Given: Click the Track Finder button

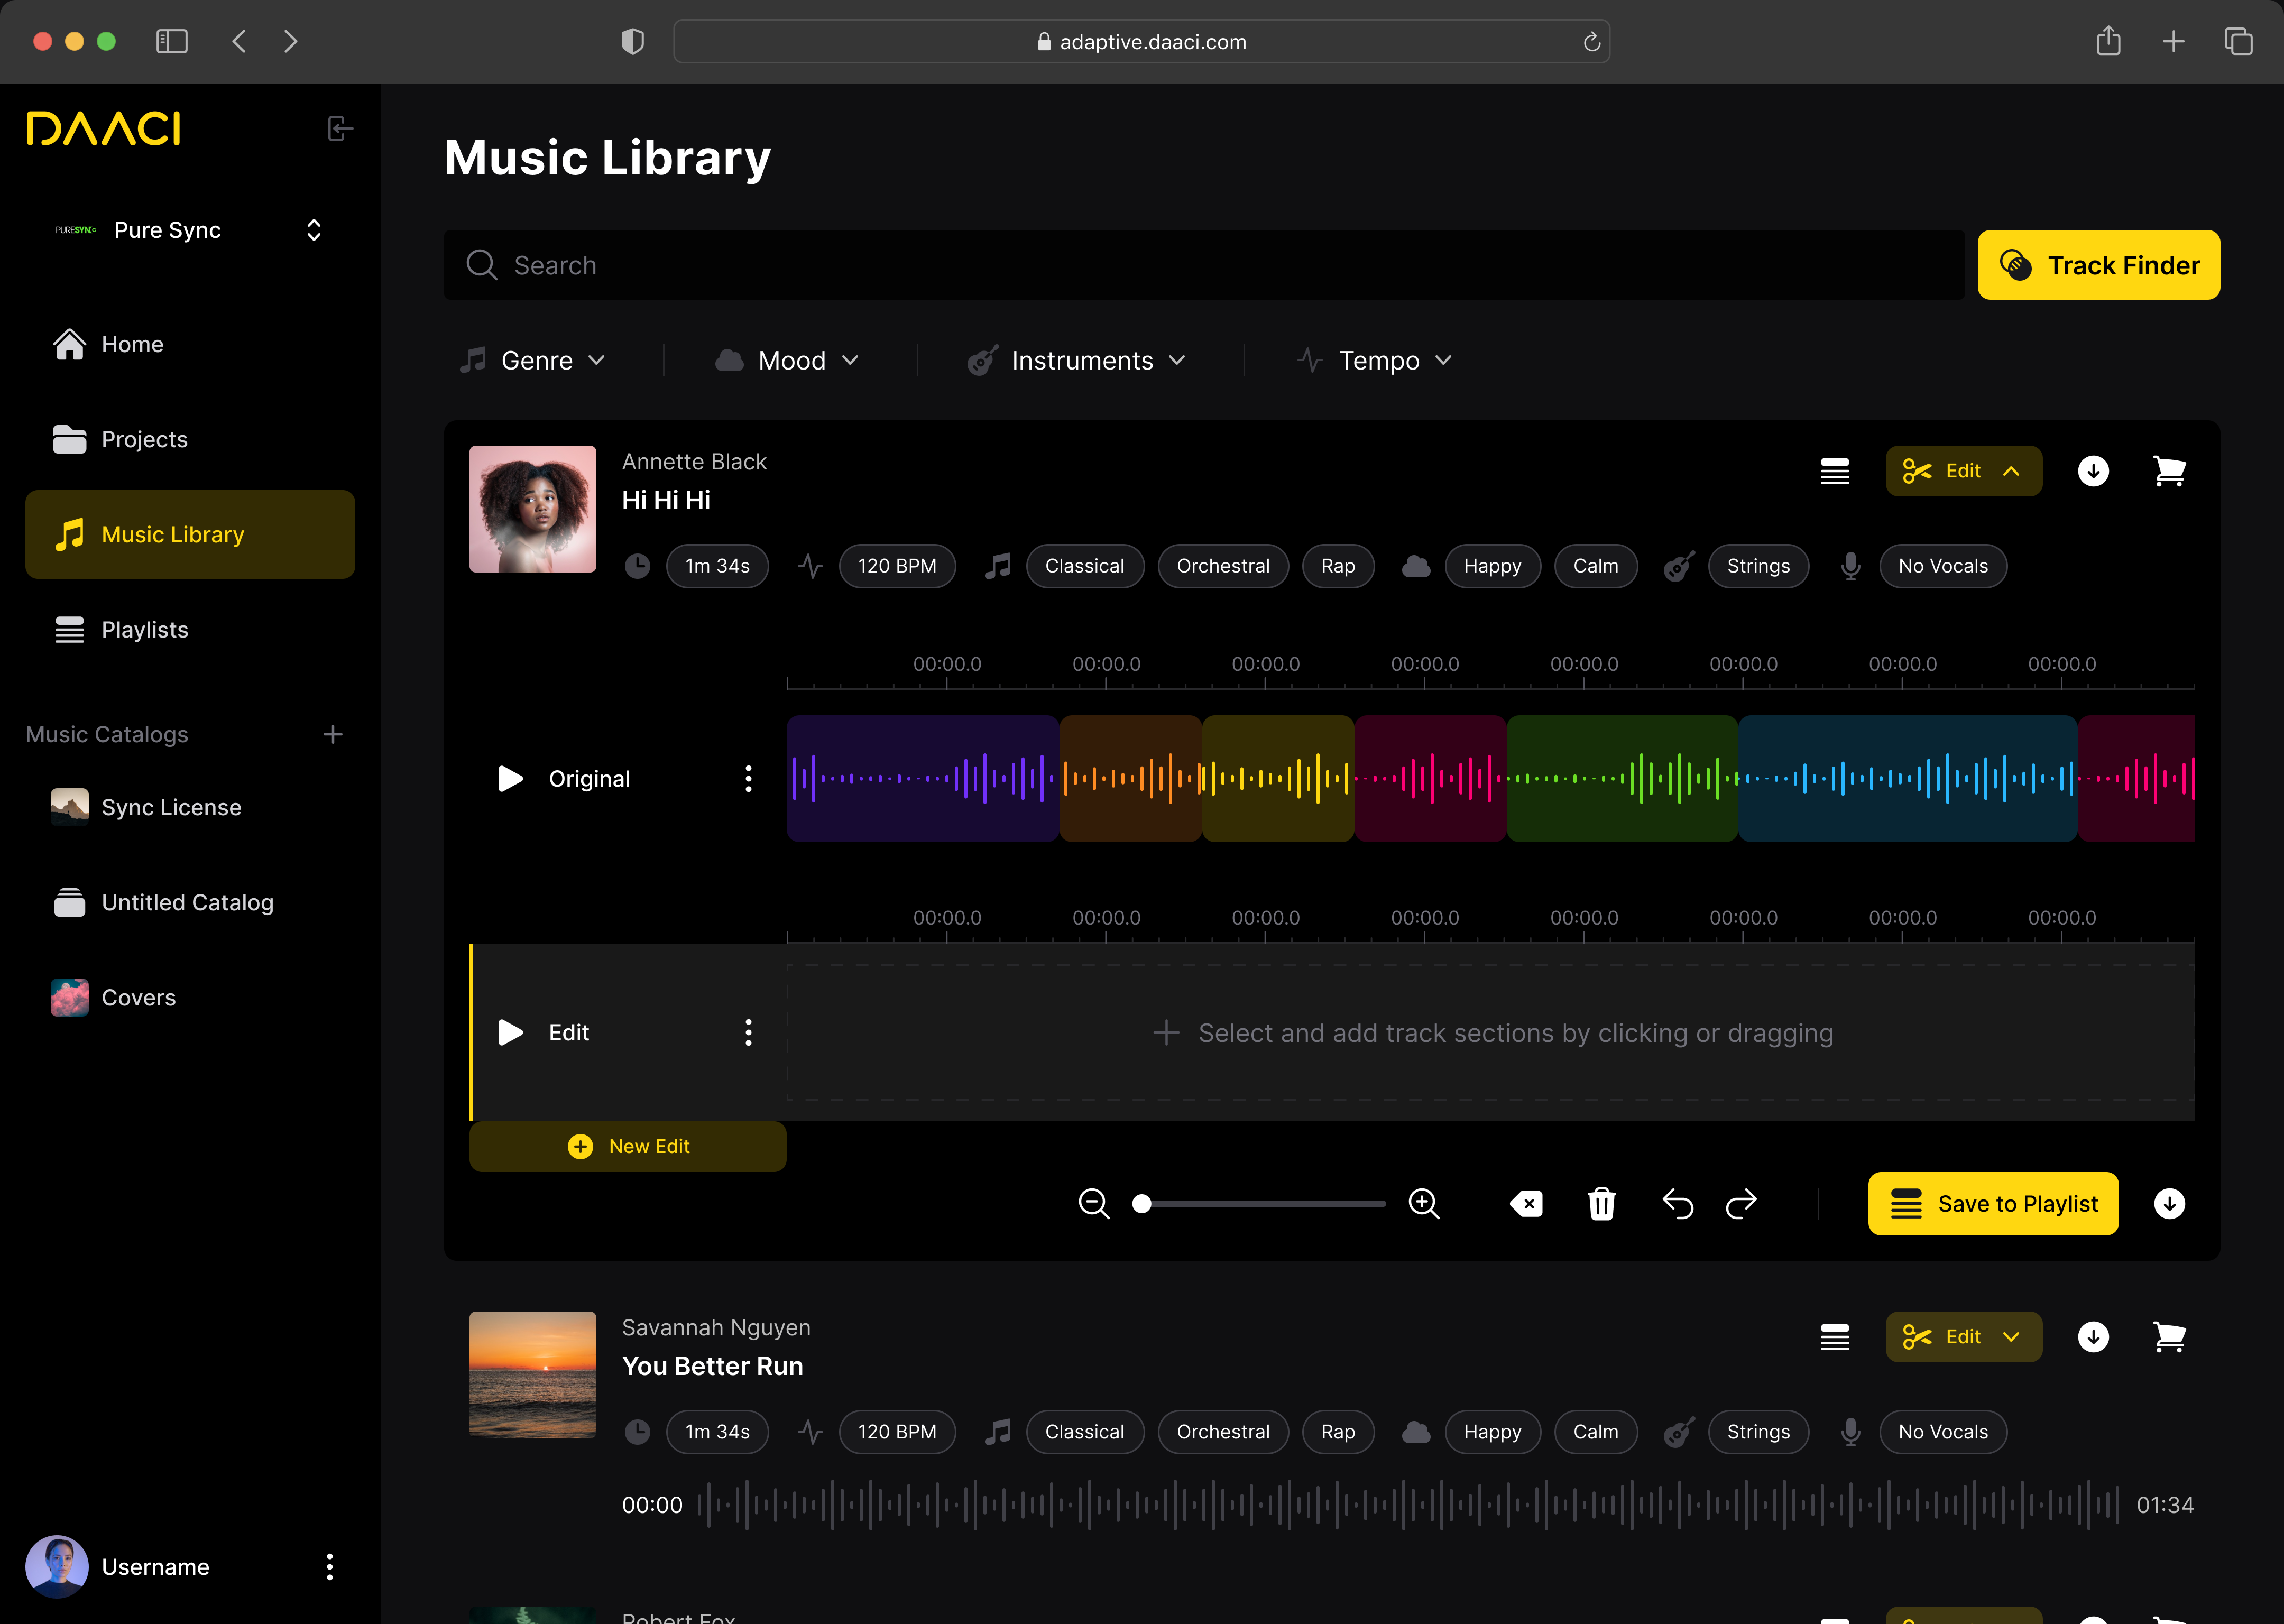Looking at the screenshot, I should pos(2098,265).
